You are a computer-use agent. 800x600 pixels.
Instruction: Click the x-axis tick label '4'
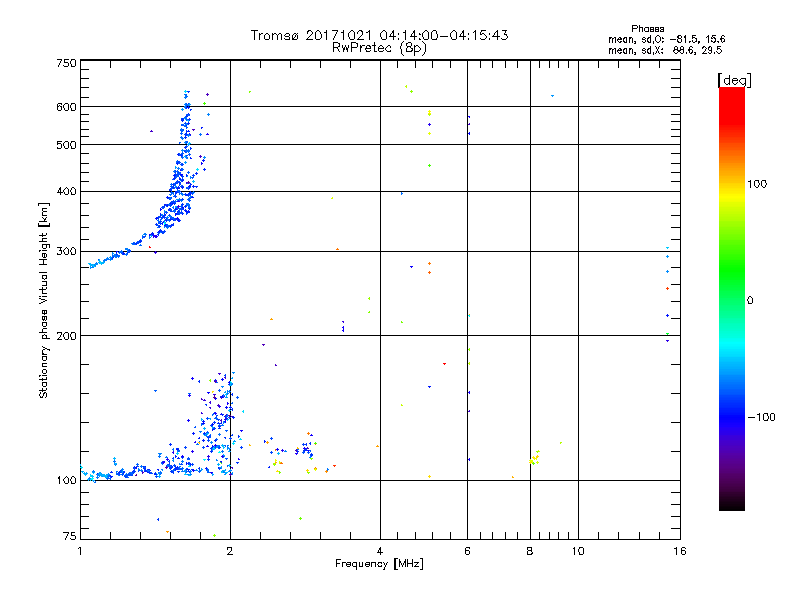(x=380, y=551)
